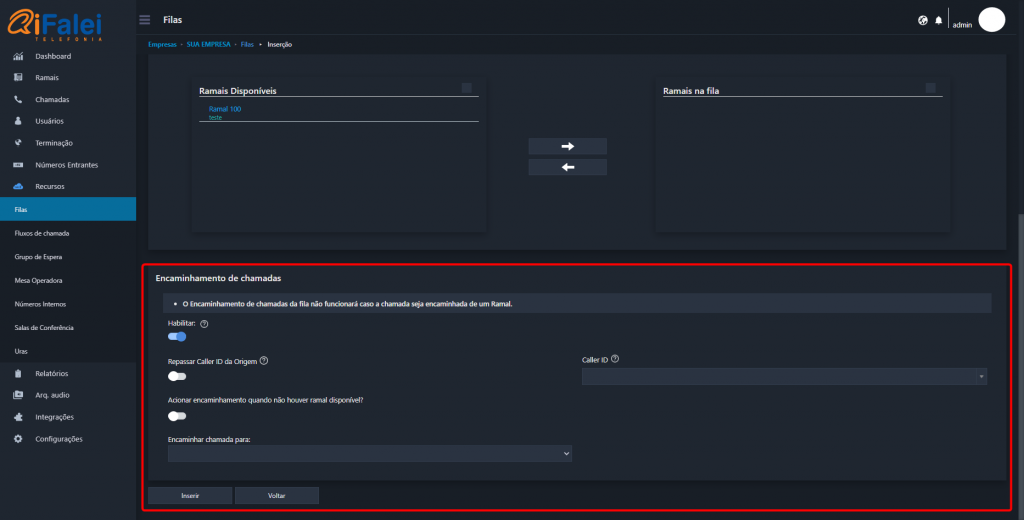Select Ramal 100 in available list
The width and height of the screenshot is (1024, 520).
click(225, 108)
